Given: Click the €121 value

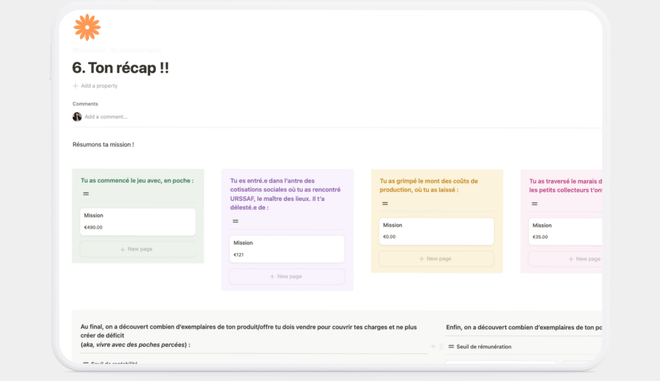Looking at the screenshot, I should click(239, 255).
